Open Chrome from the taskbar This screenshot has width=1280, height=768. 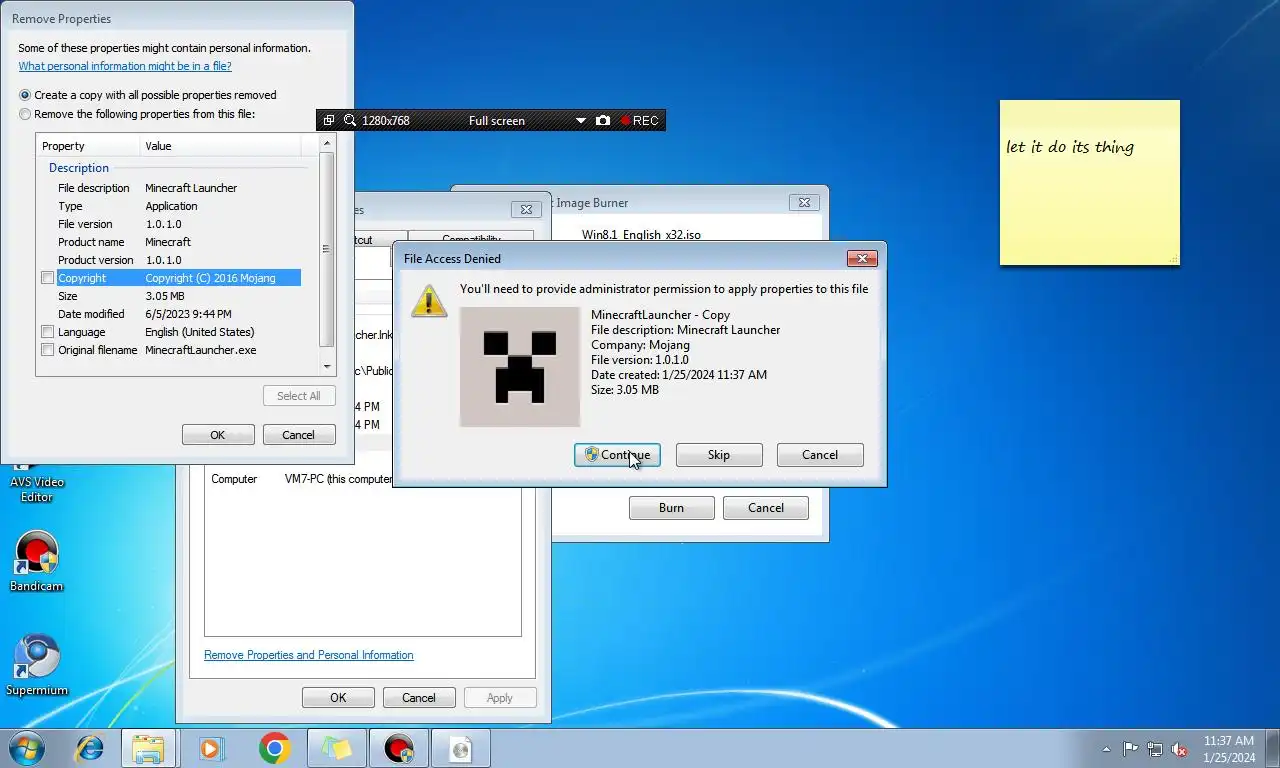[x=274, y=748]
